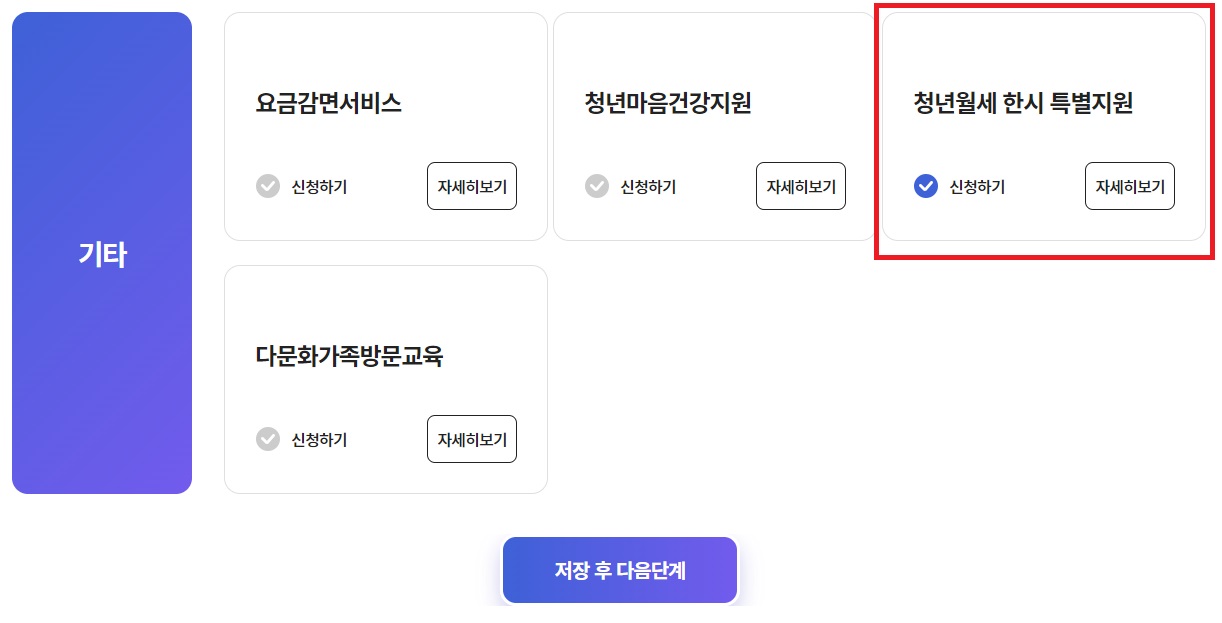Screen dimensions: 1222x623
Task: Click 자세히보기 on 청년월세 한시 특별지원
Action: (x=1129, y=186)
